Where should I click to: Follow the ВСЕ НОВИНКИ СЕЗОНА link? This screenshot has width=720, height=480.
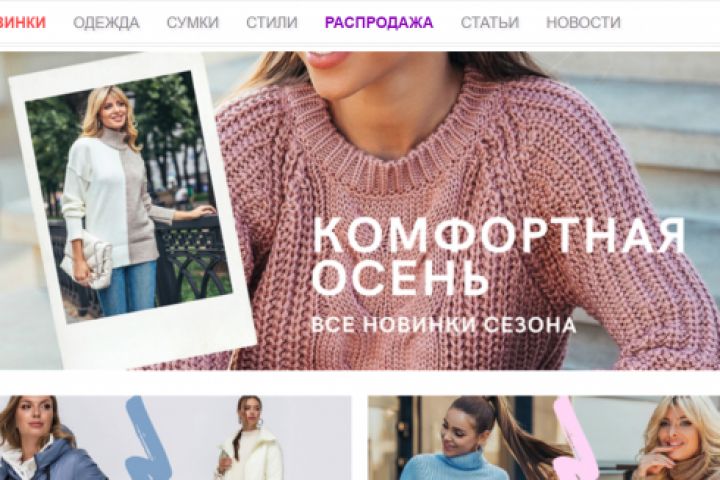point(443,324)
